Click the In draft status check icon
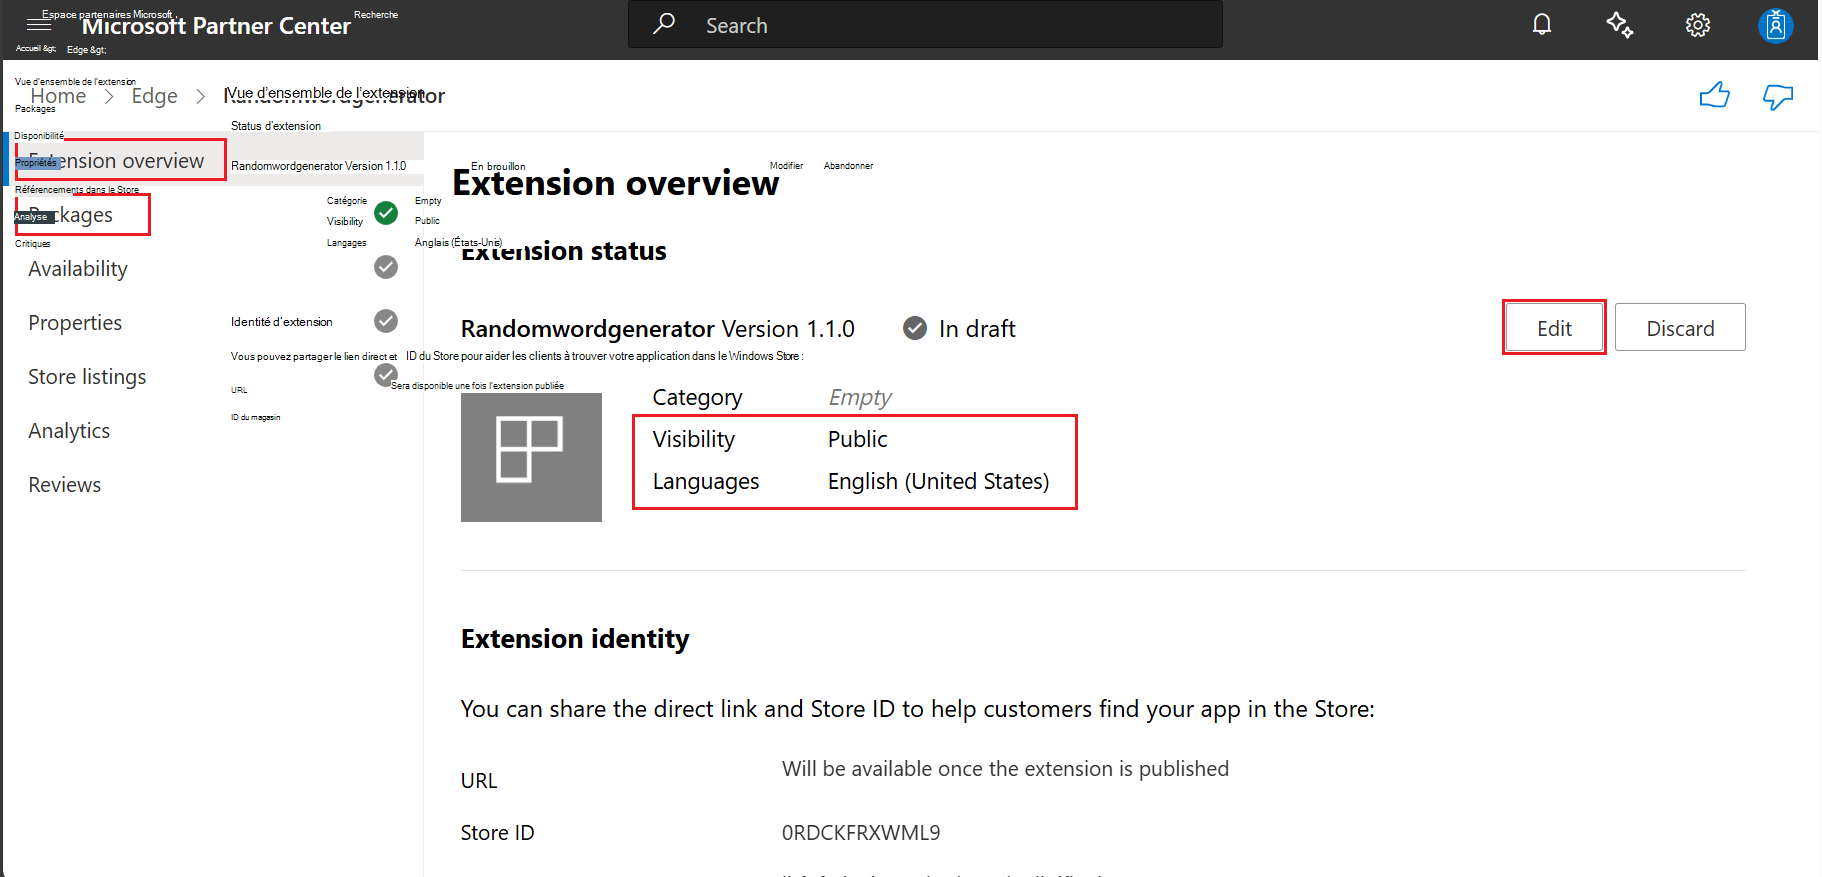The image size is (1822, 877). click(914, 328)
